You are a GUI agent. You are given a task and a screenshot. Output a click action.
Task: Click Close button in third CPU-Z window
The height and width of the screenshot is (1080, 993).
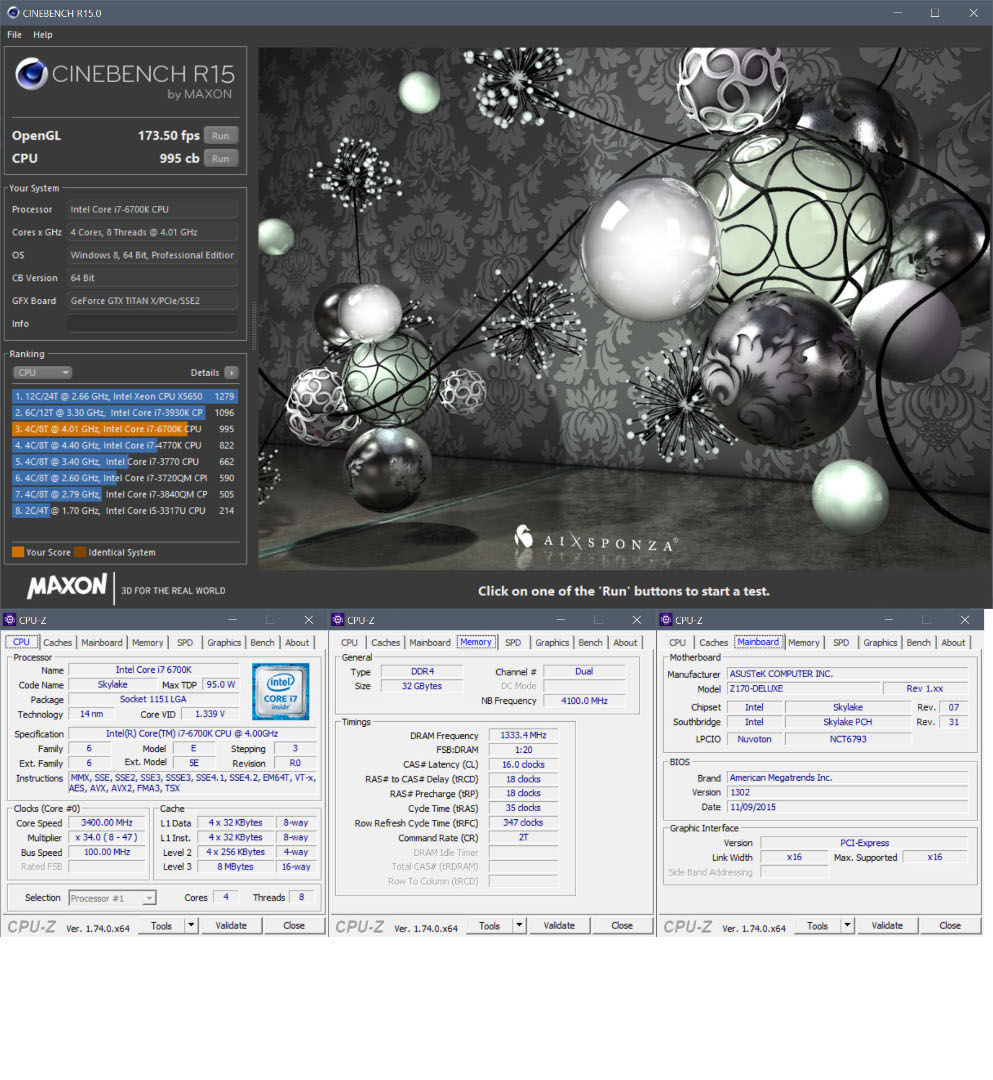pyautogui.click(x=950, y=926)
